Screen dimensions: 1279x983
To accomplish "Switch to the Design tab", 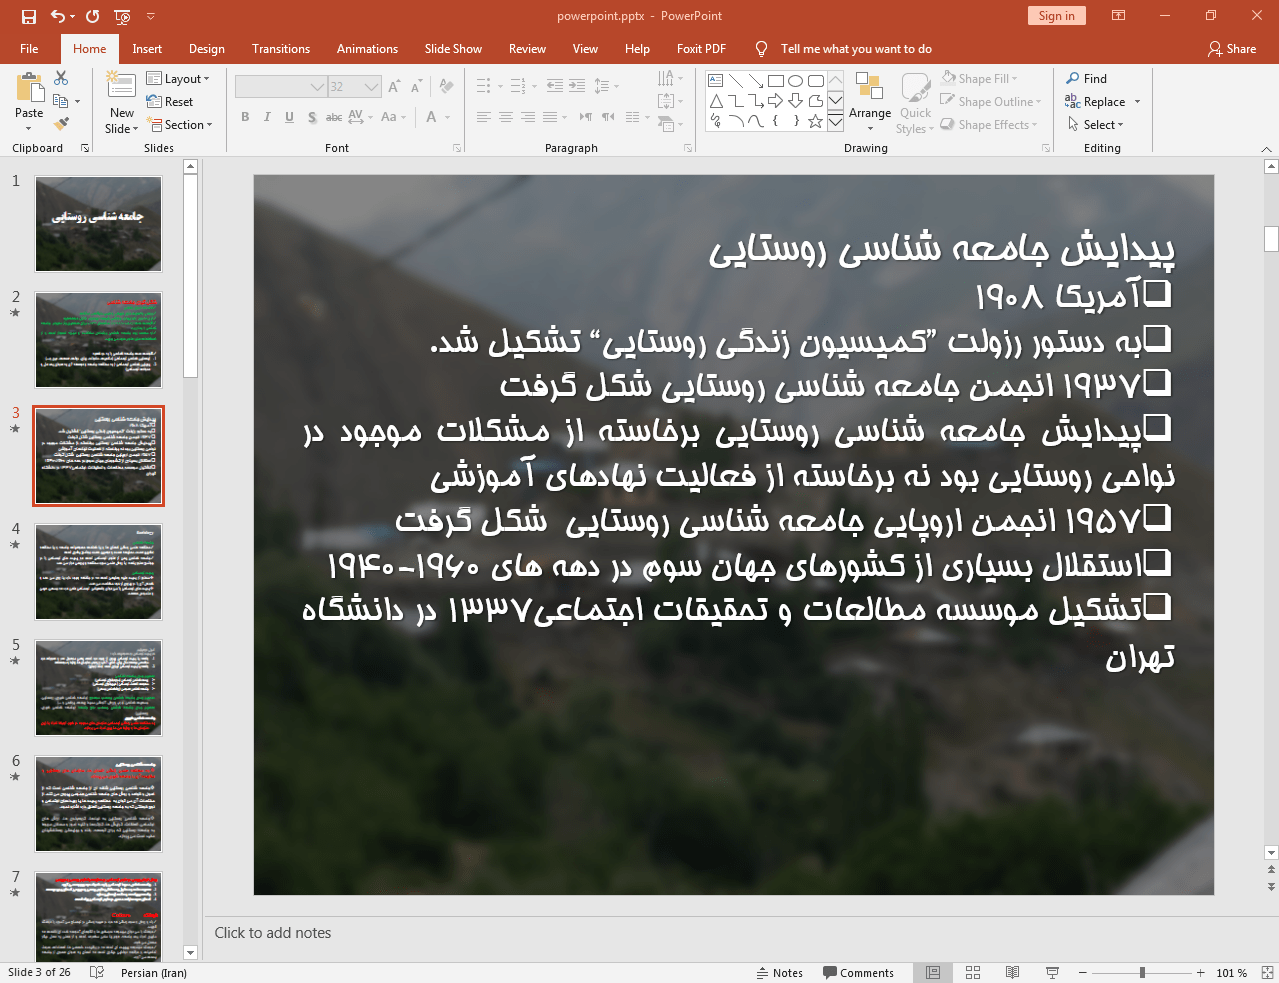I will point(207,48).
